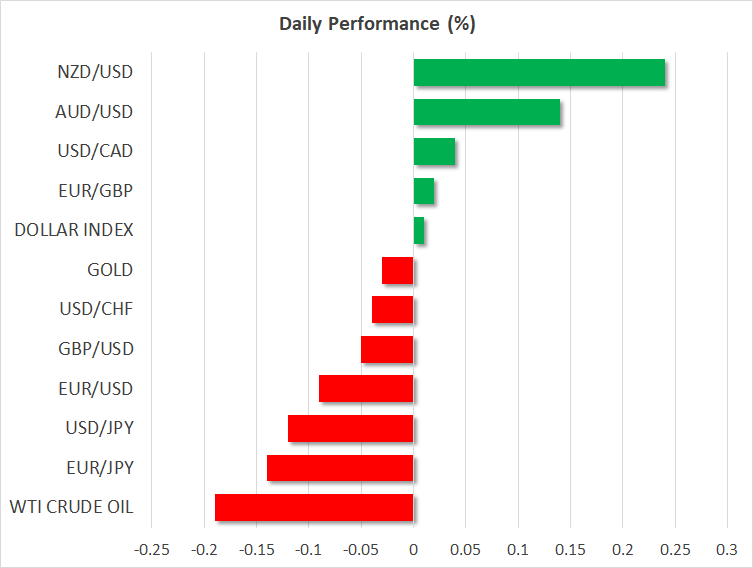This screenshot has width=753, height=568.
Task: Click the red WTI Crude Oil bar
Action: click(314, 508)
